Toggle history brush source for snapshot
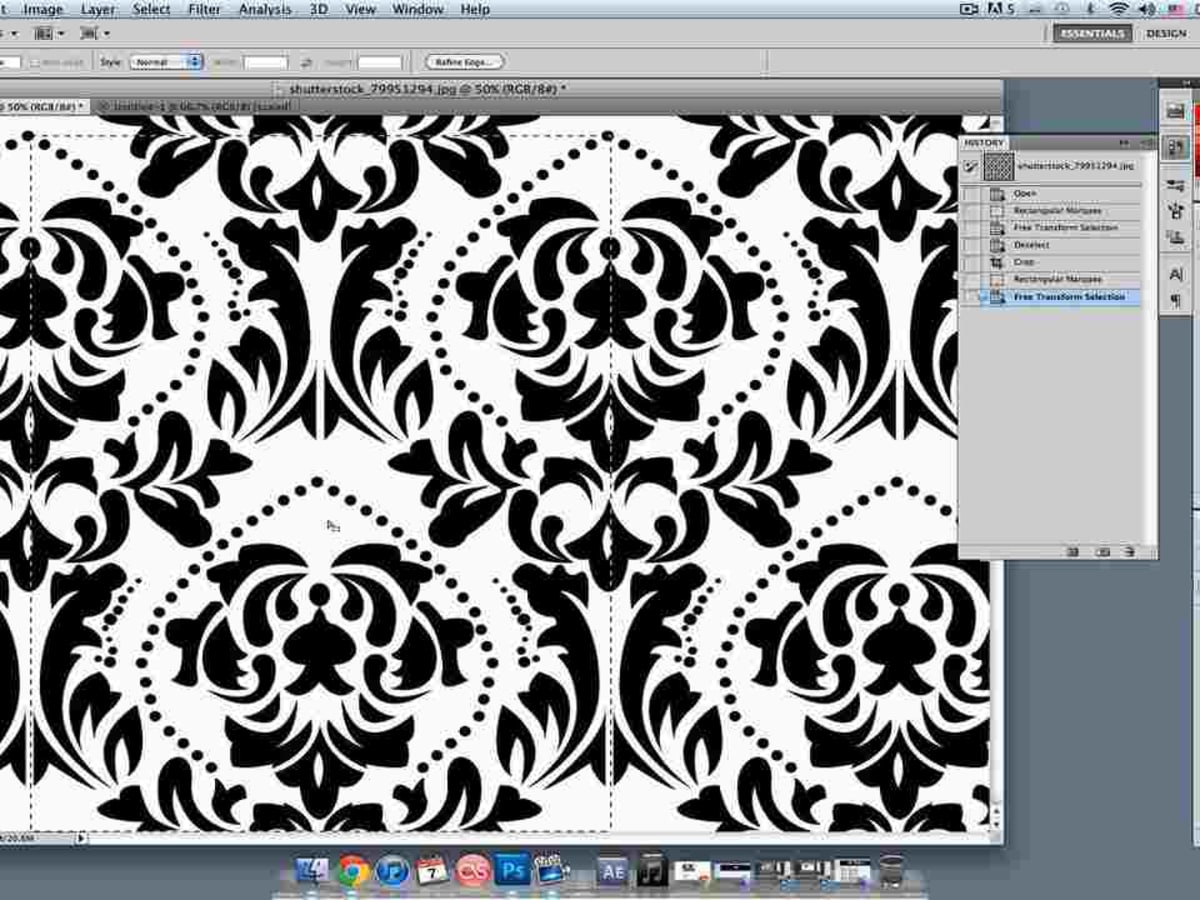This screenshot has width=1200, height=900. tap(970, 167)
